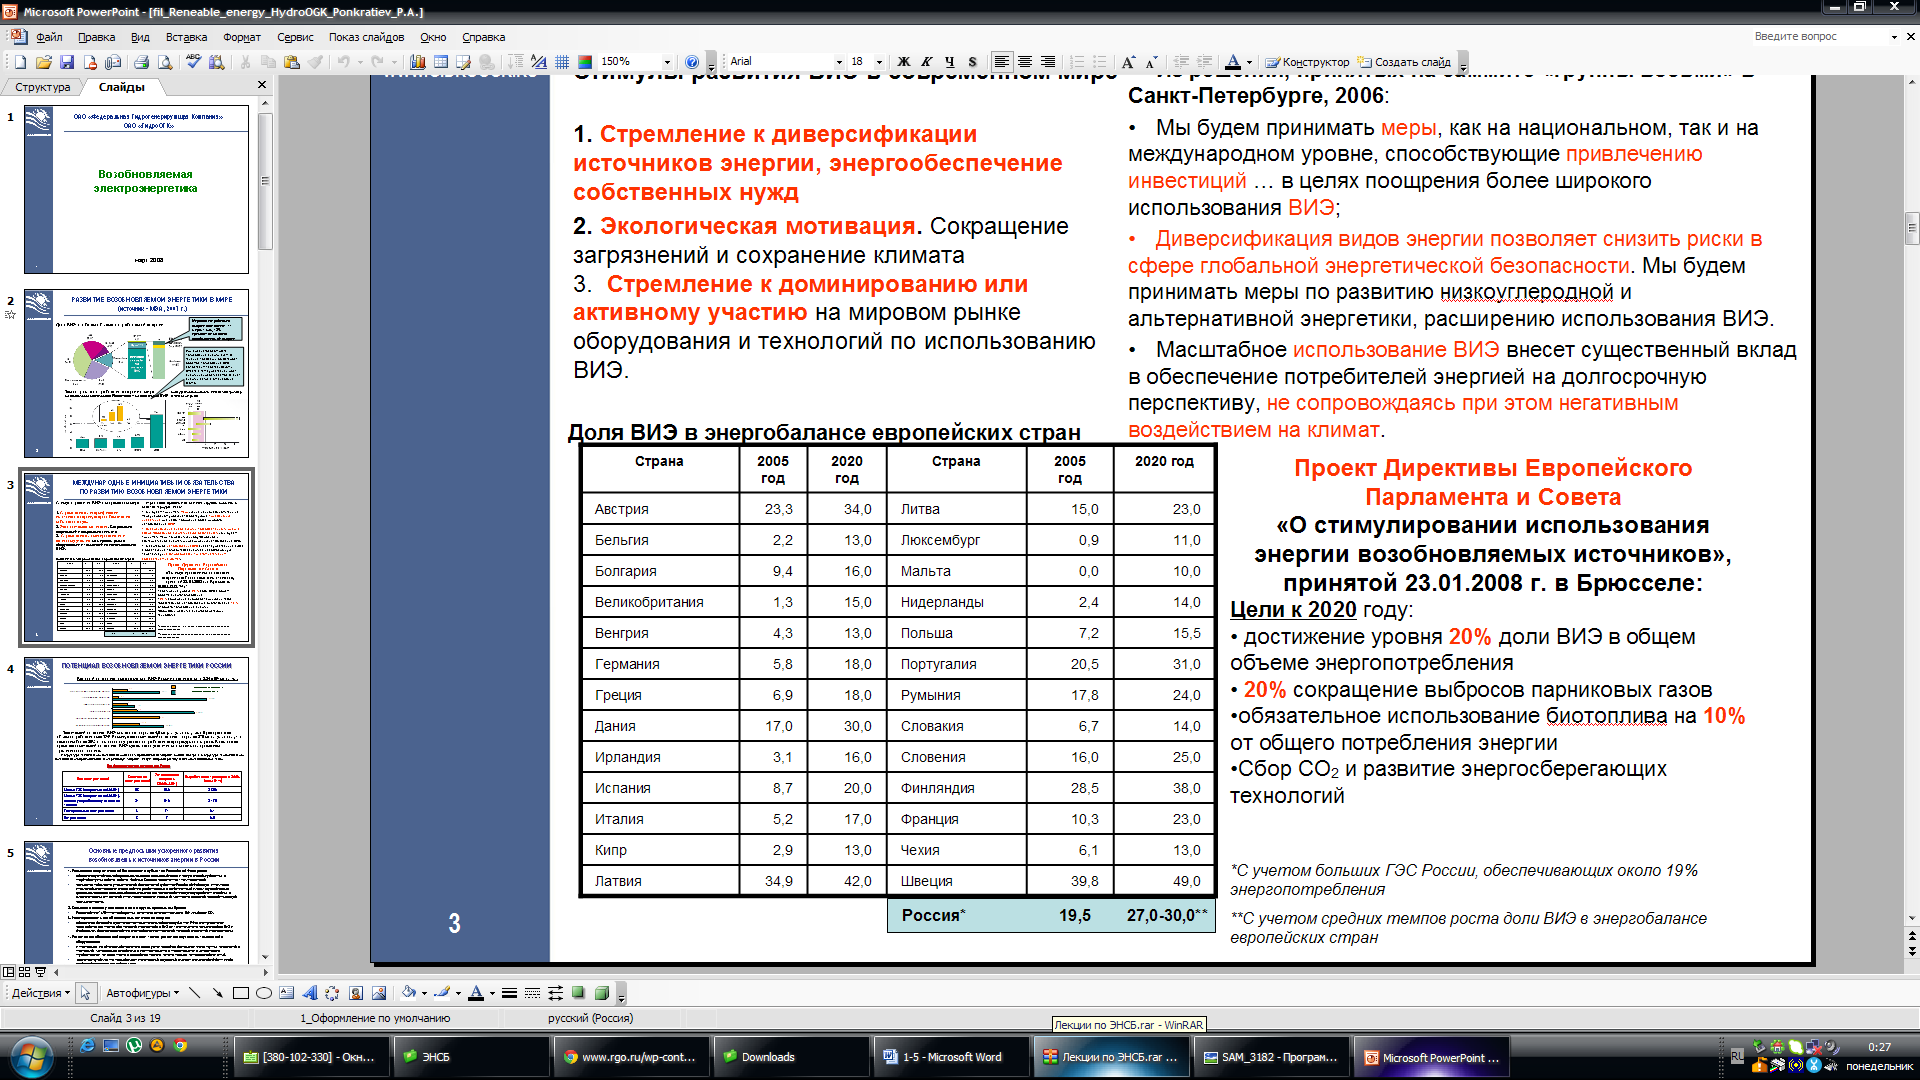Open the fill color dropdown arrow
The height and width of the screenshot is (1080, 1920).
[x=424, y=993]
